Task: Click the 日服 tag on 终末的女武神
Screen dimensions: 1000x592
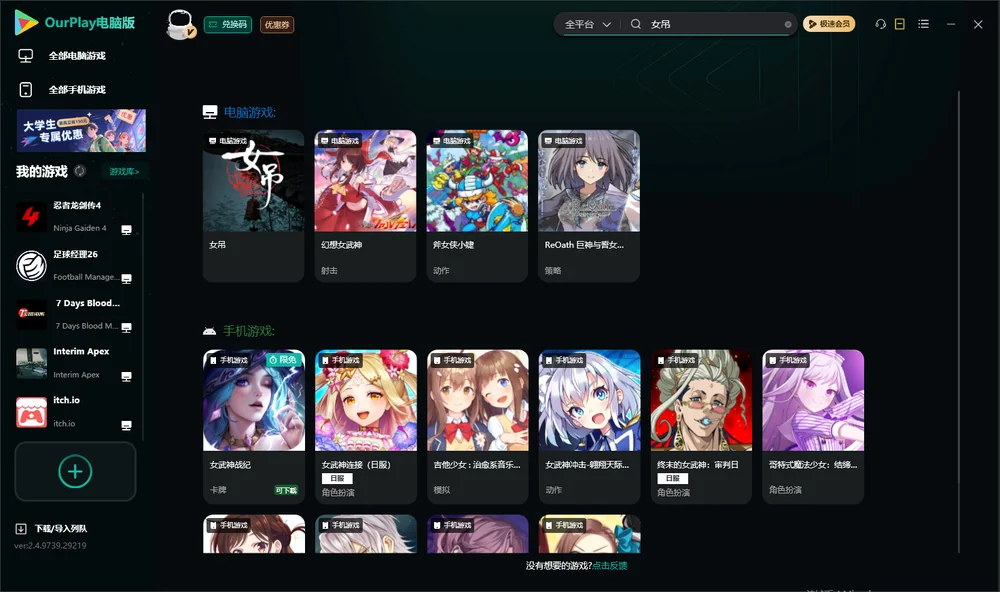Action: coord(673,478)
